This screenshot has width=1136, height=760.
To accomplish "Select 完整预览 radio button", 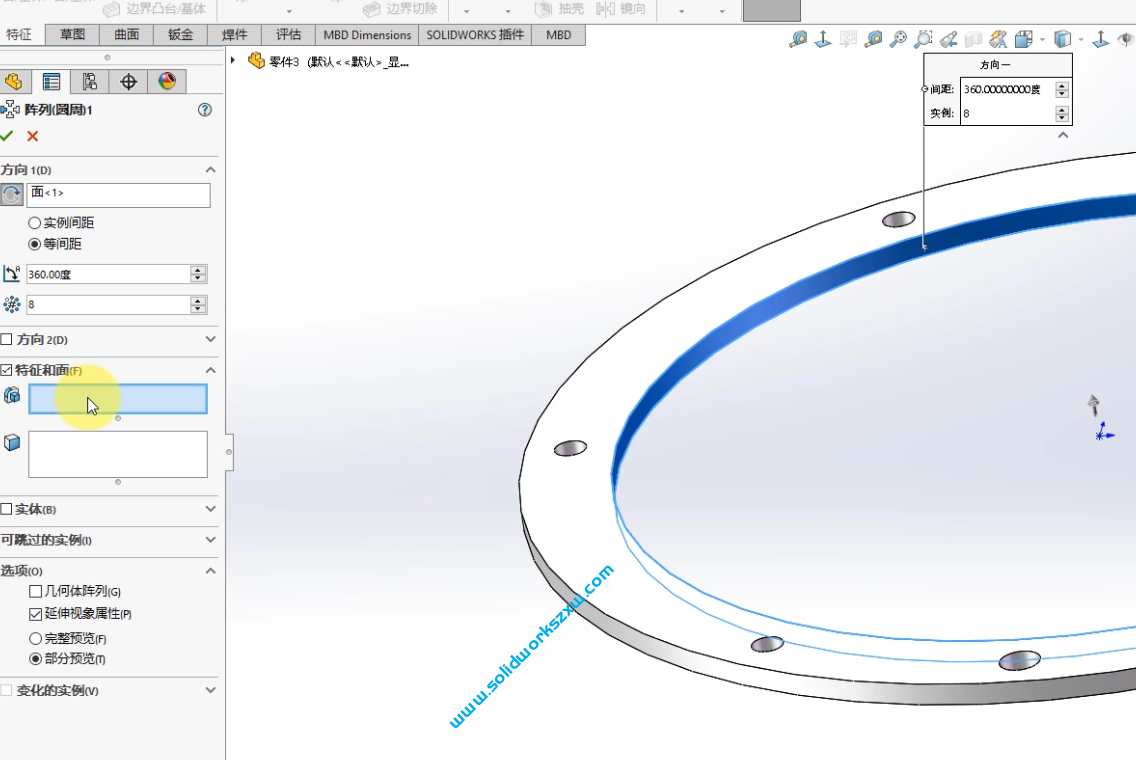I will [36, 638].
